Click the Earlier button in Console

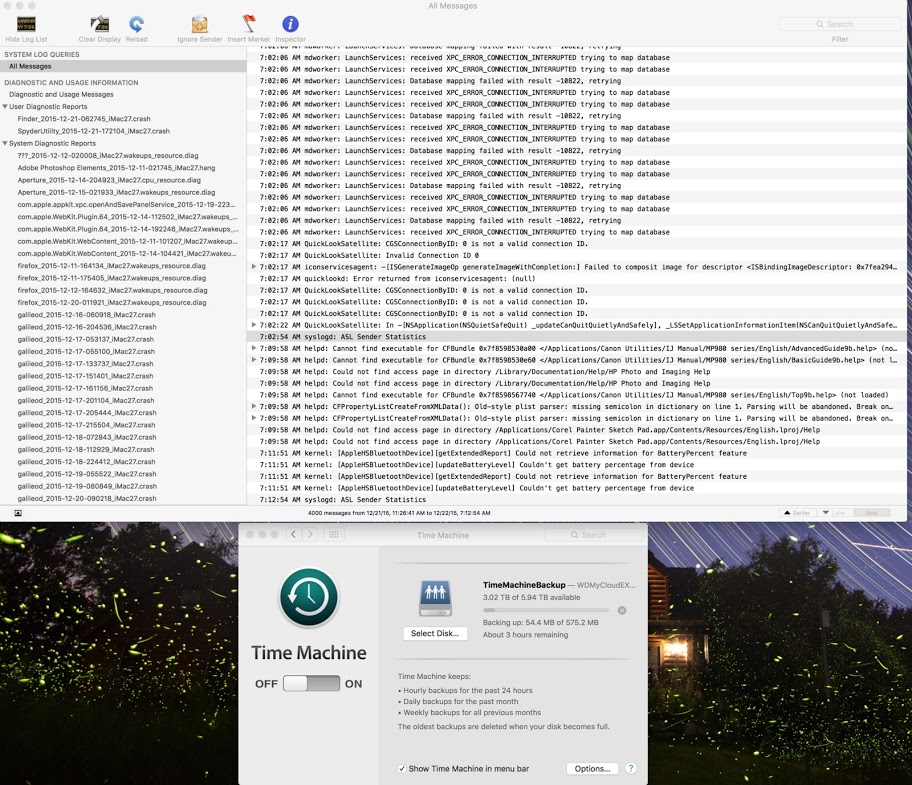(x=797, y=513)
